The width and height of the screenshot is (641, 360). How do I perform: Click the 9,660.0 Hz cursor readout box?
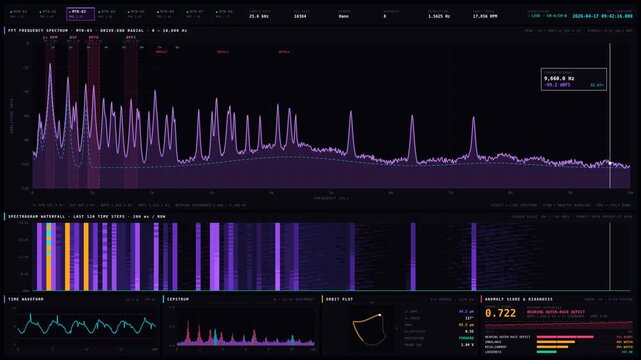(x=574, y=79)
